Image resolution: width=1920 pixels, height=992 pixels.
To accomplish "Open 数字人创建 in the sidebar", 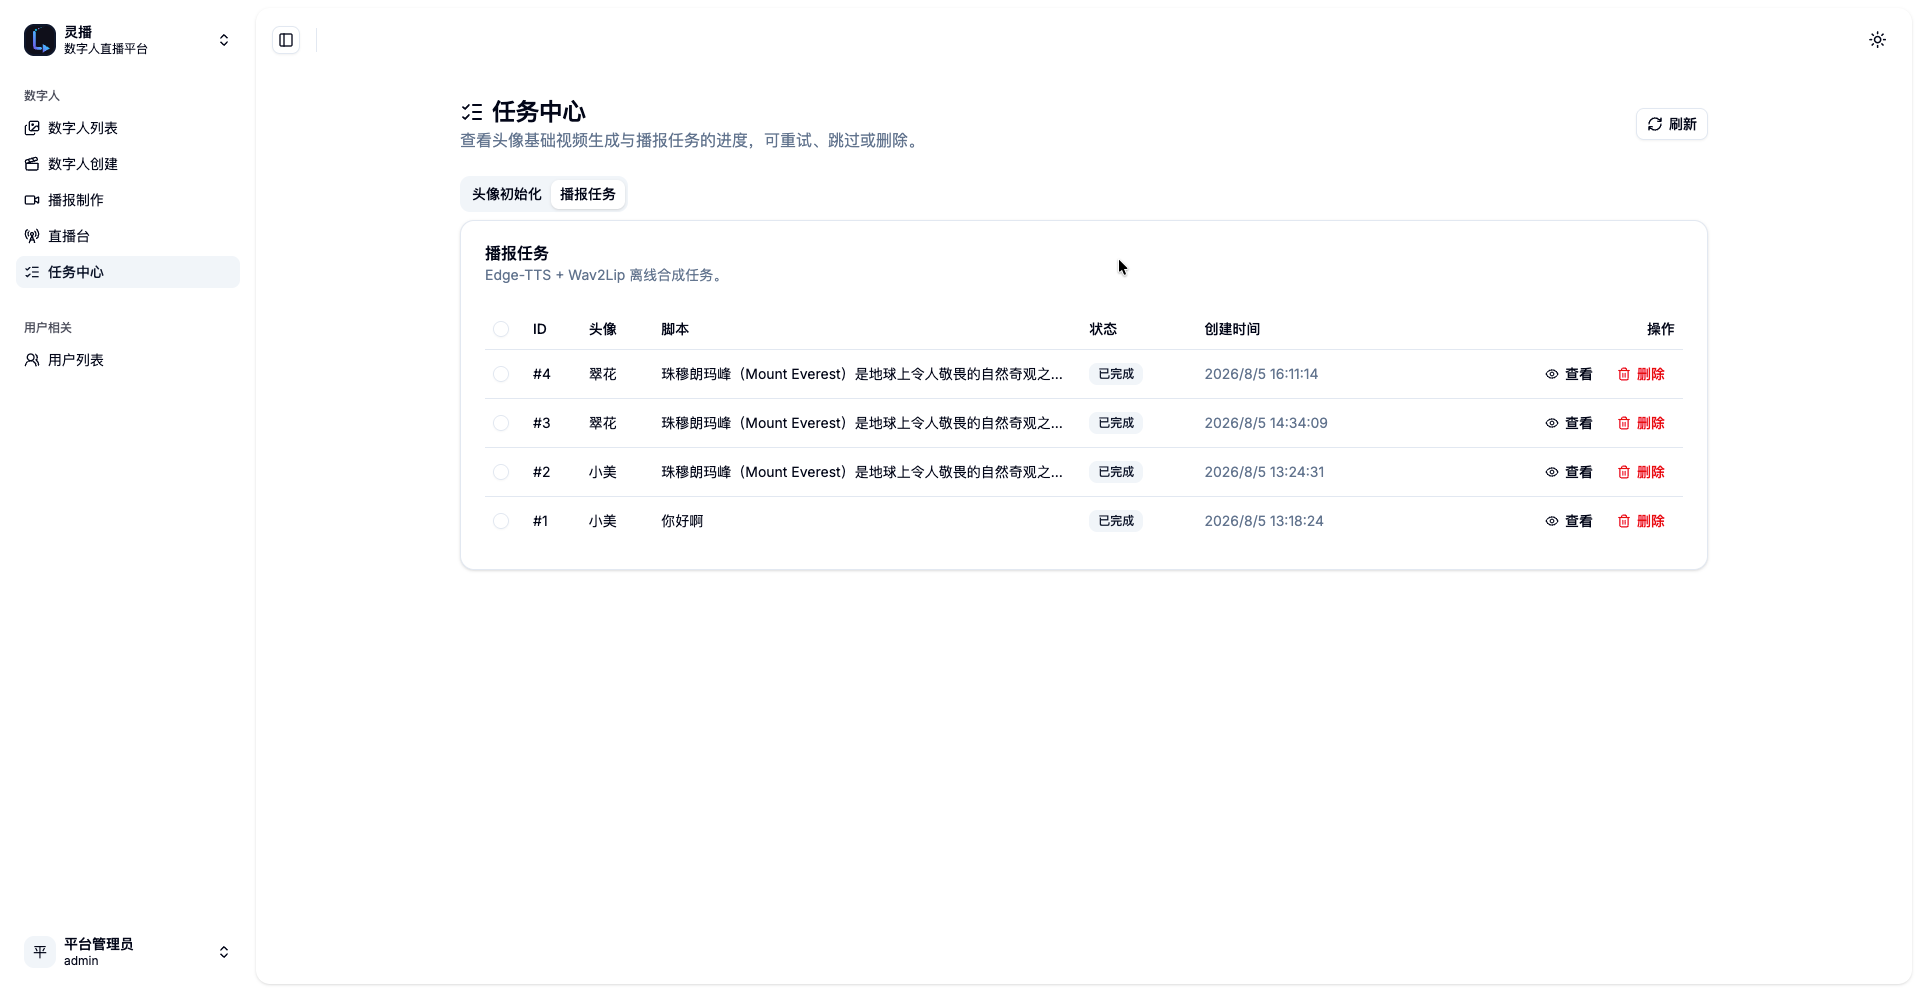I will point(128,164).
